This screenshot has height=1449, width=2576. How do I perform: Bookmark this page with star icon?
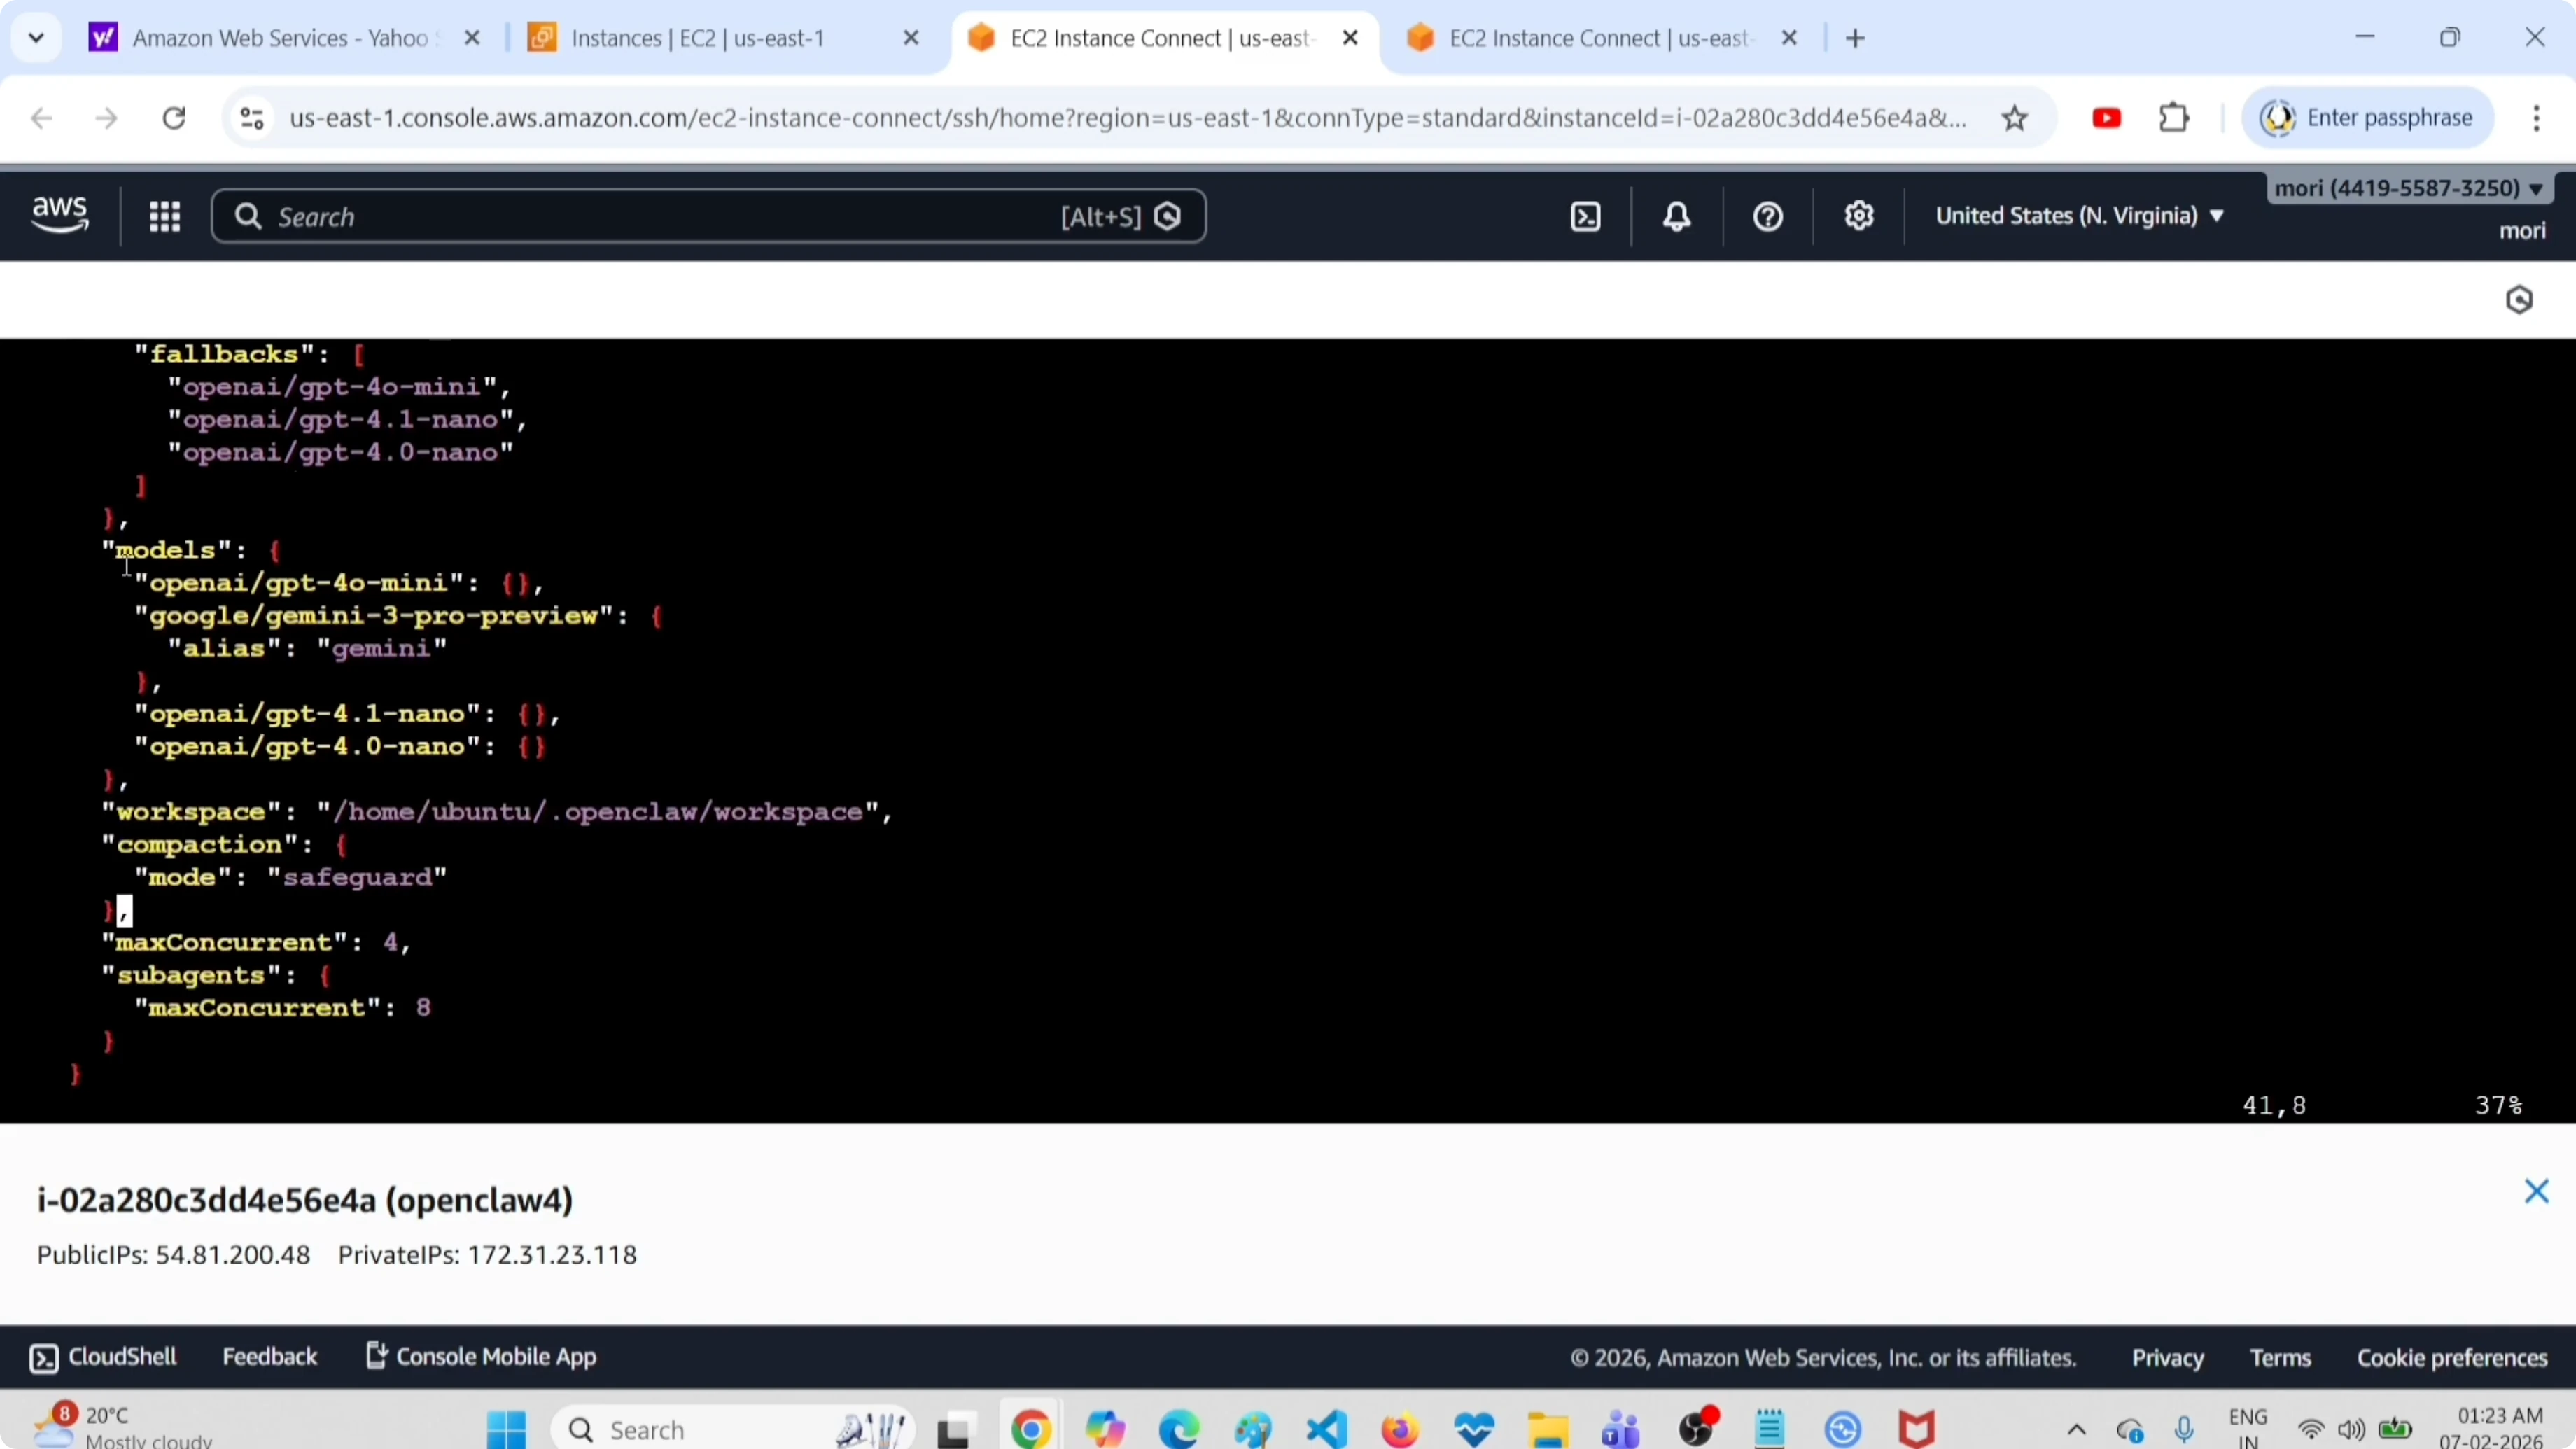[2015, 119]
